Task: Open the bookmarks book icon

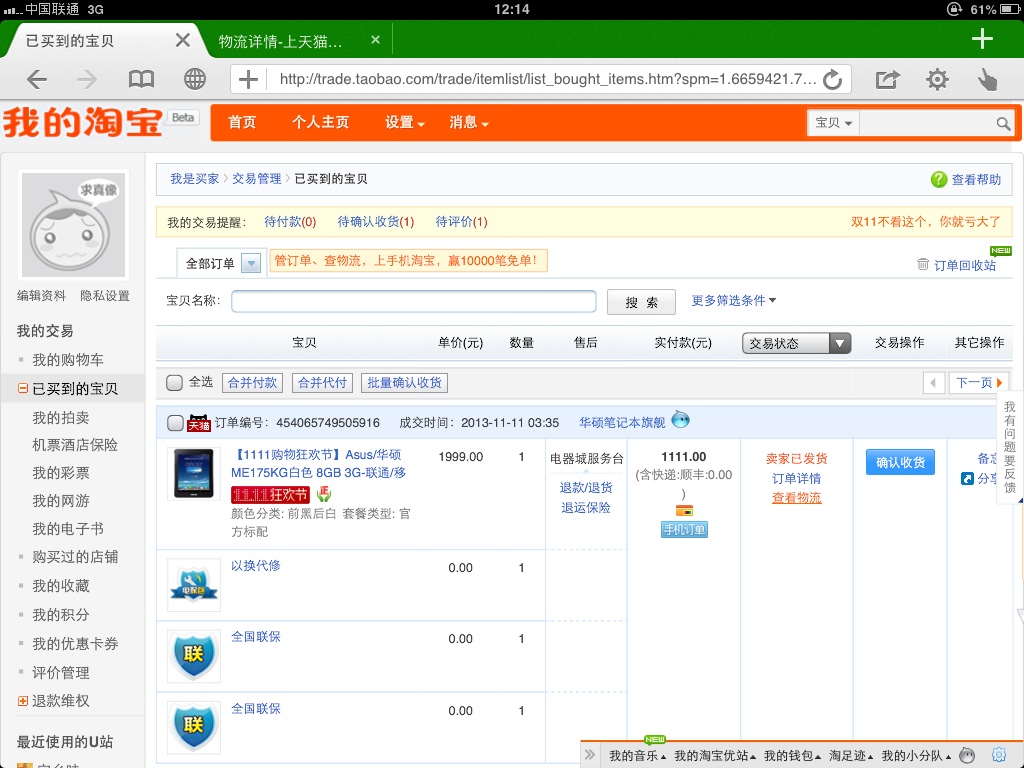Action: coord(141,80)
